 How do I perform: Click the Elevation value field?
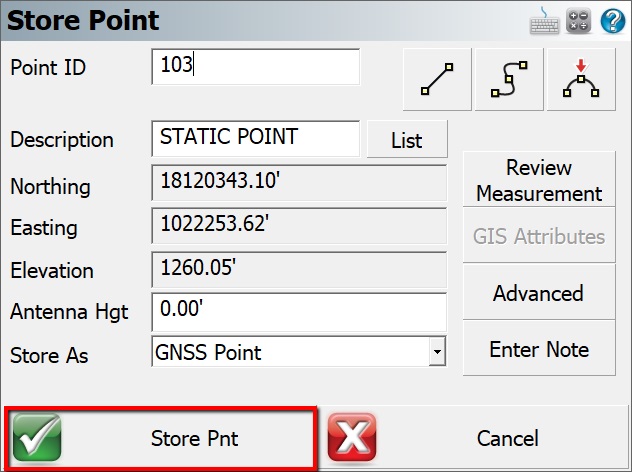click(298, 270)
